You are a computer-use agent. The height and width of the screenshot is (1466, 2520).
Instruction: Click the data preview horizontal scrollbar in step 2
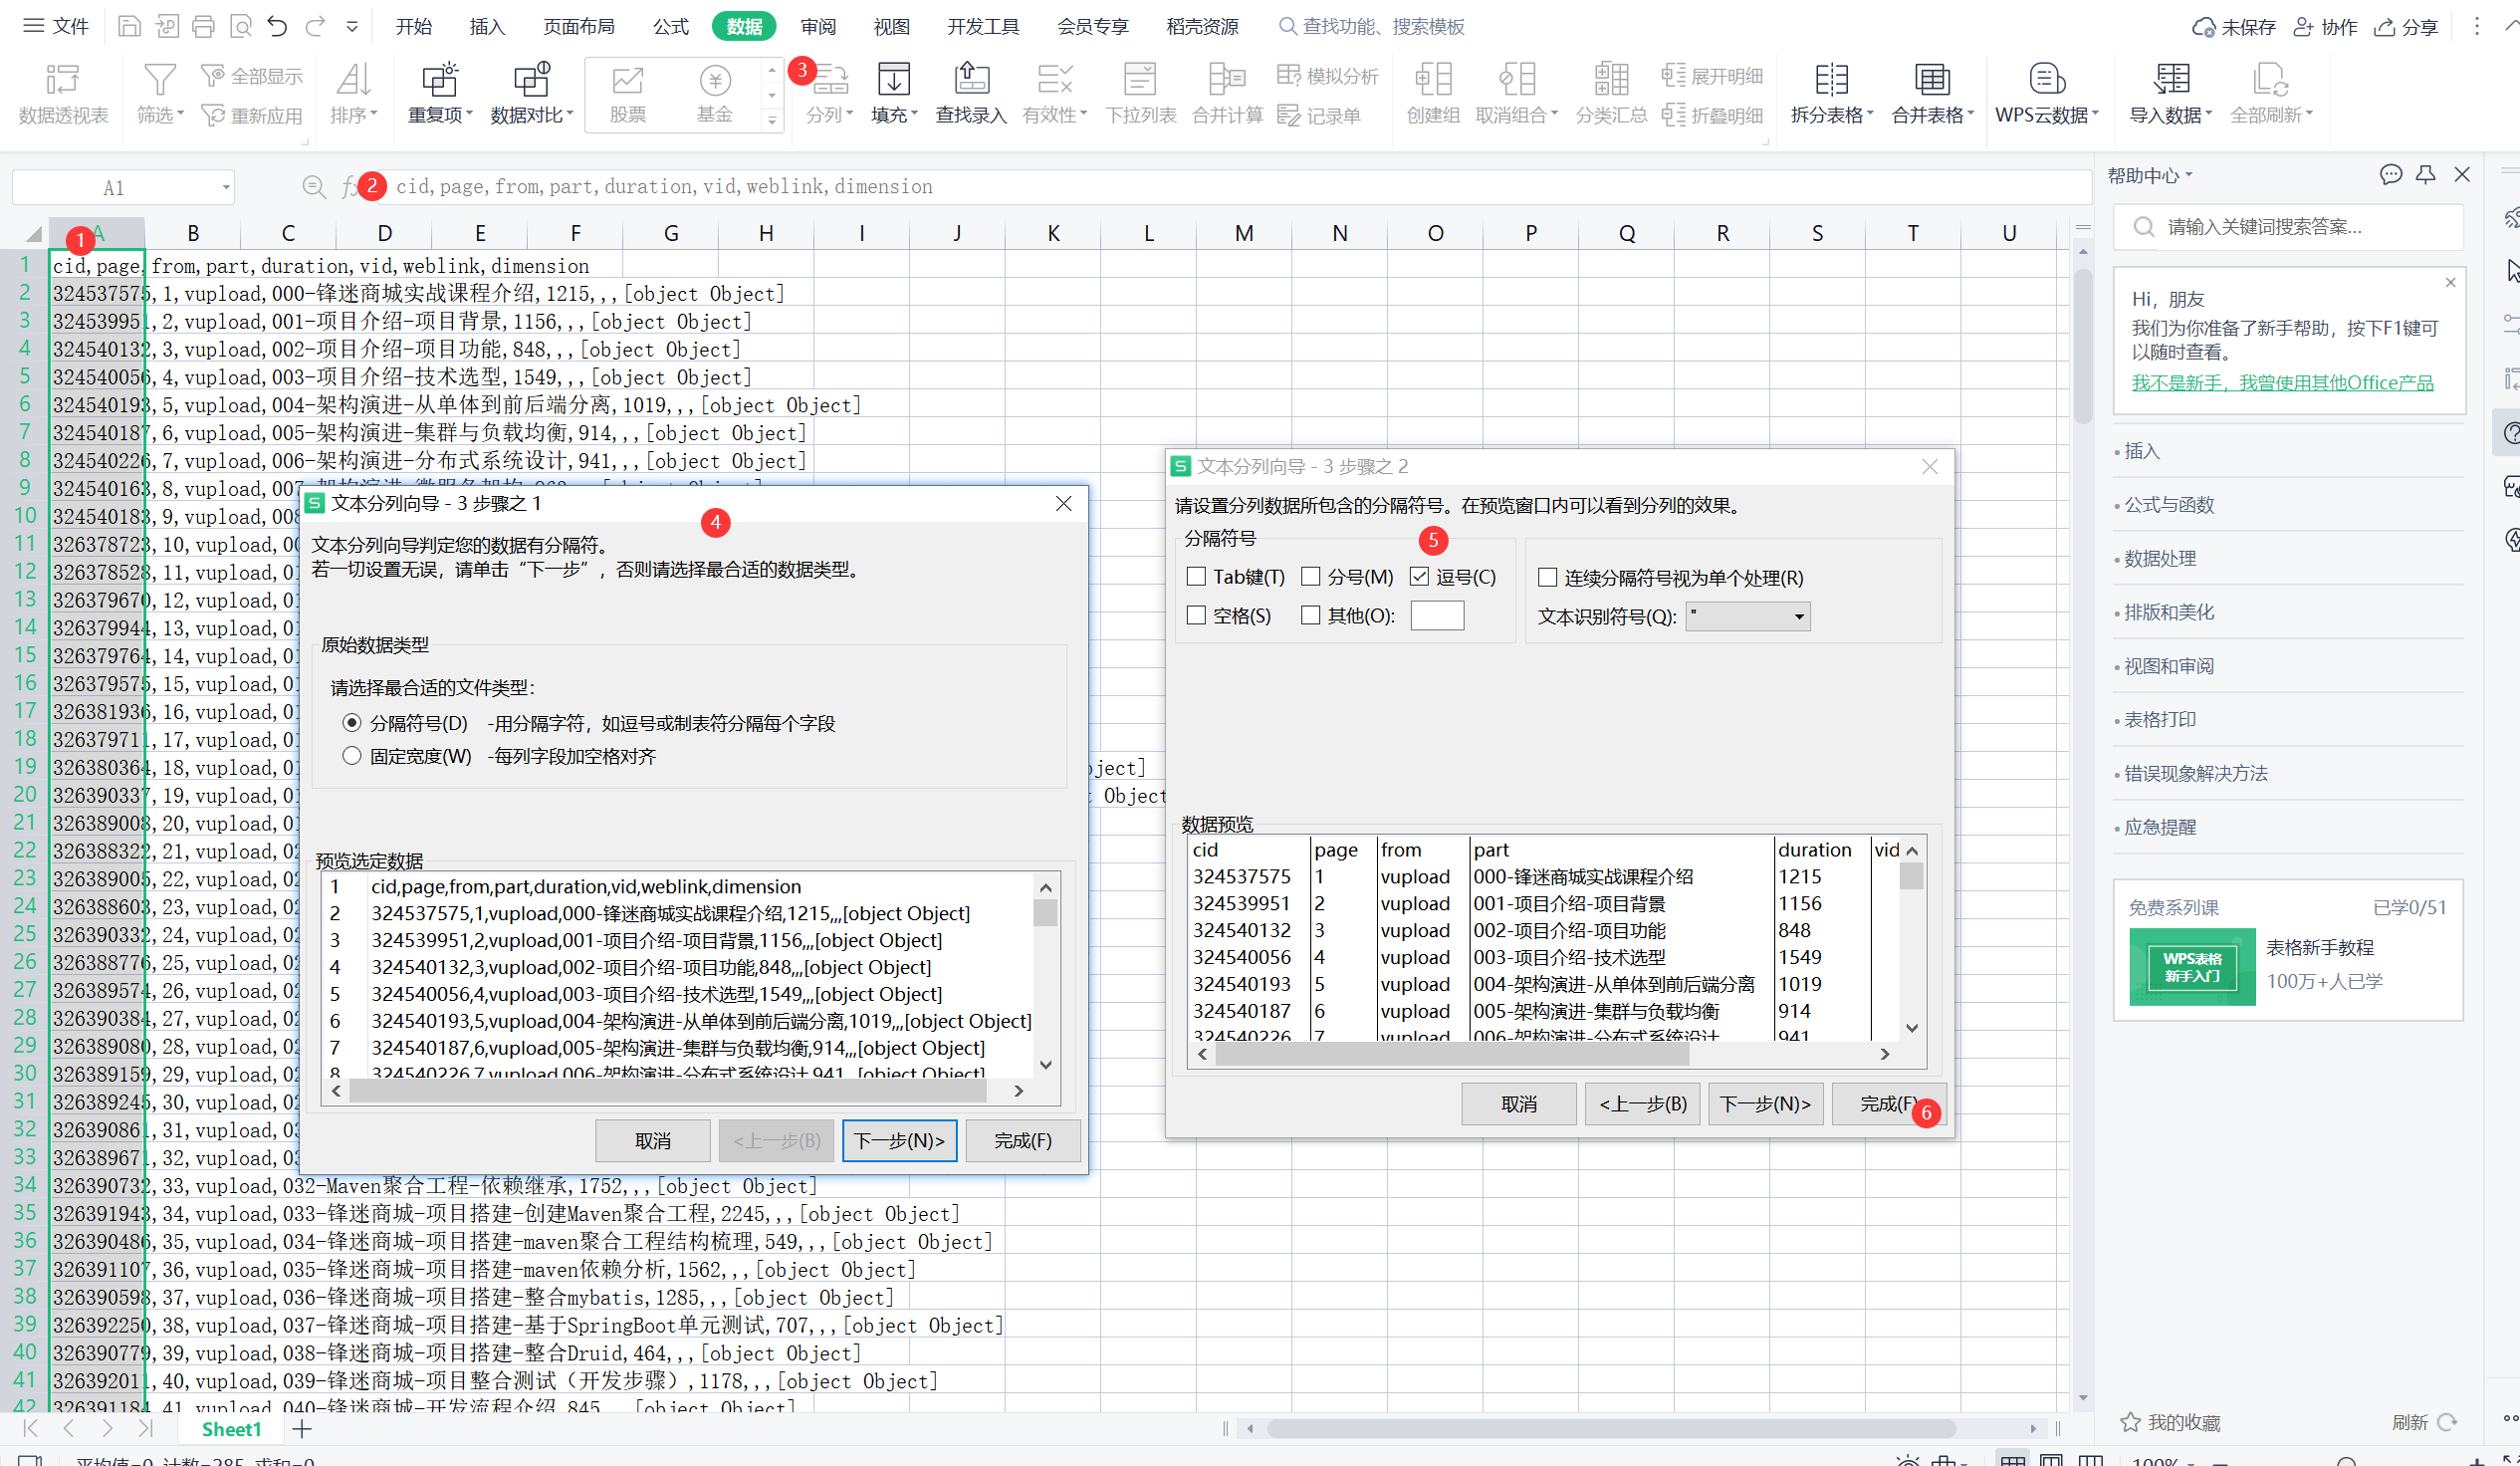point(1450,1054)
